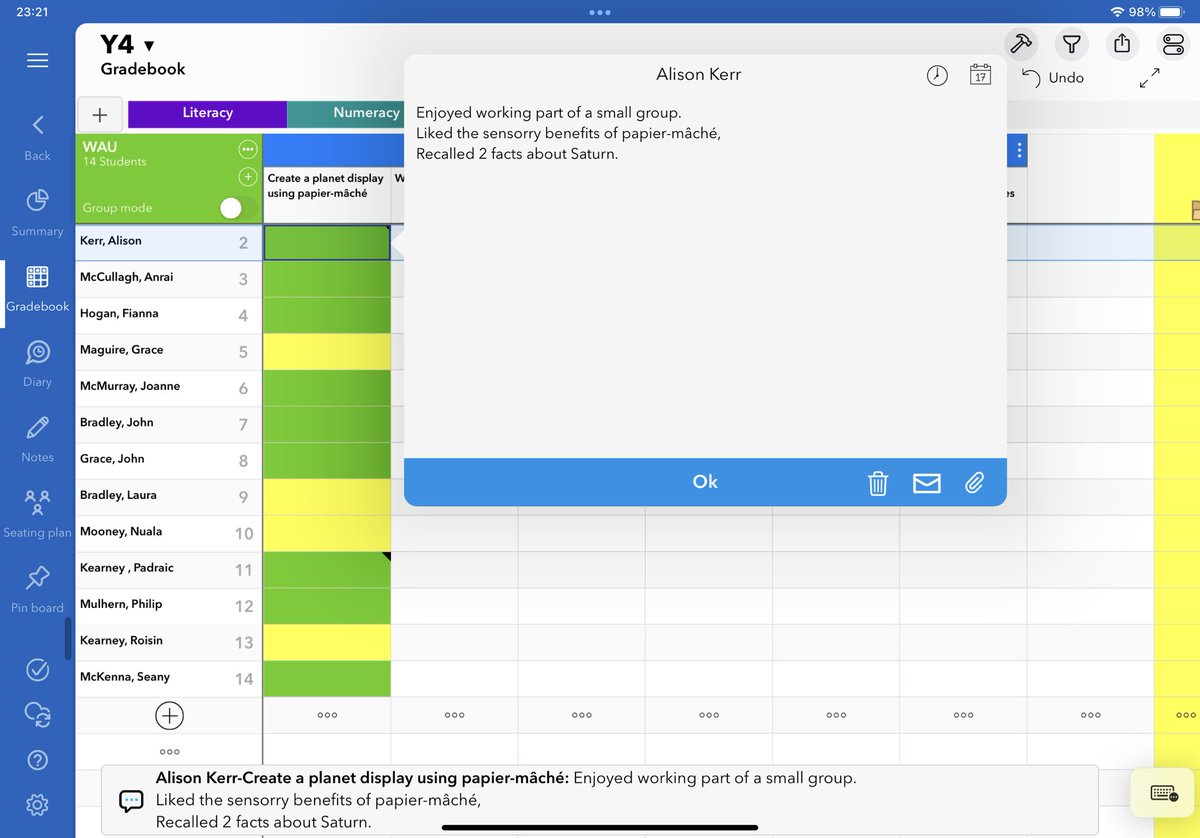Select the Create a planet display column header

click(327, 193)
